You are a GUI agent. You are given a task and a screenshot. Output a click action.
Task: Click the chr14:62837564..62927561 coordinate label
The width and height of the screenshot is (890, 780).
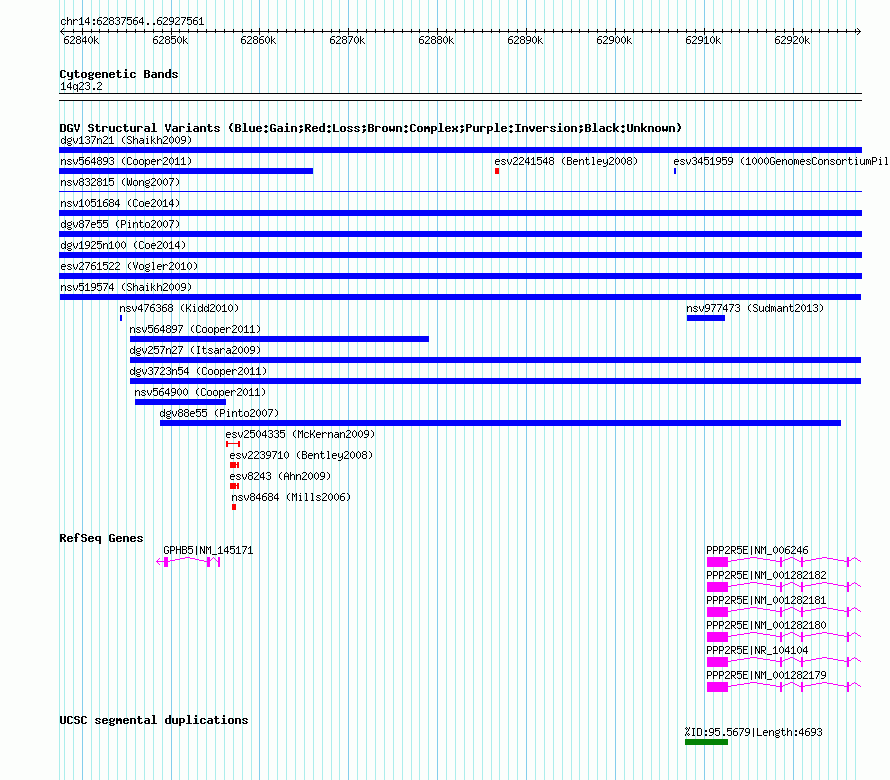132,21
